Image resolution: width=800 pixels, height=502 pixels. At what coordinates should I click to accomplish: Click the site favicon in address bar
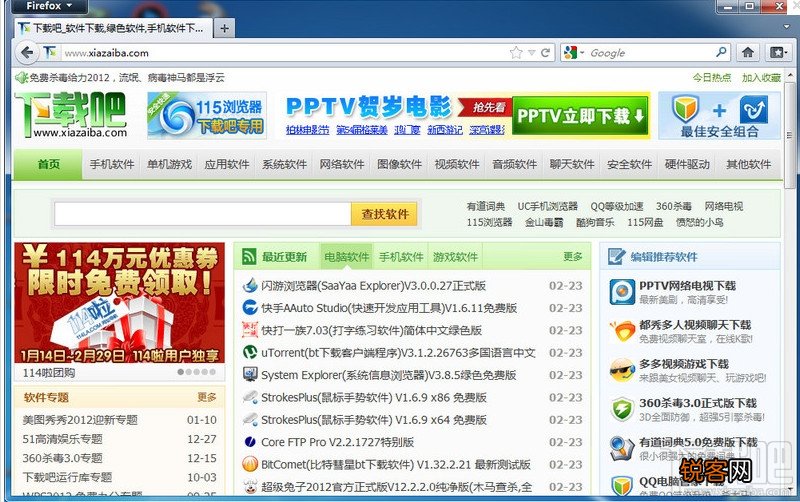pyautogui.click(x=49, y=52)
